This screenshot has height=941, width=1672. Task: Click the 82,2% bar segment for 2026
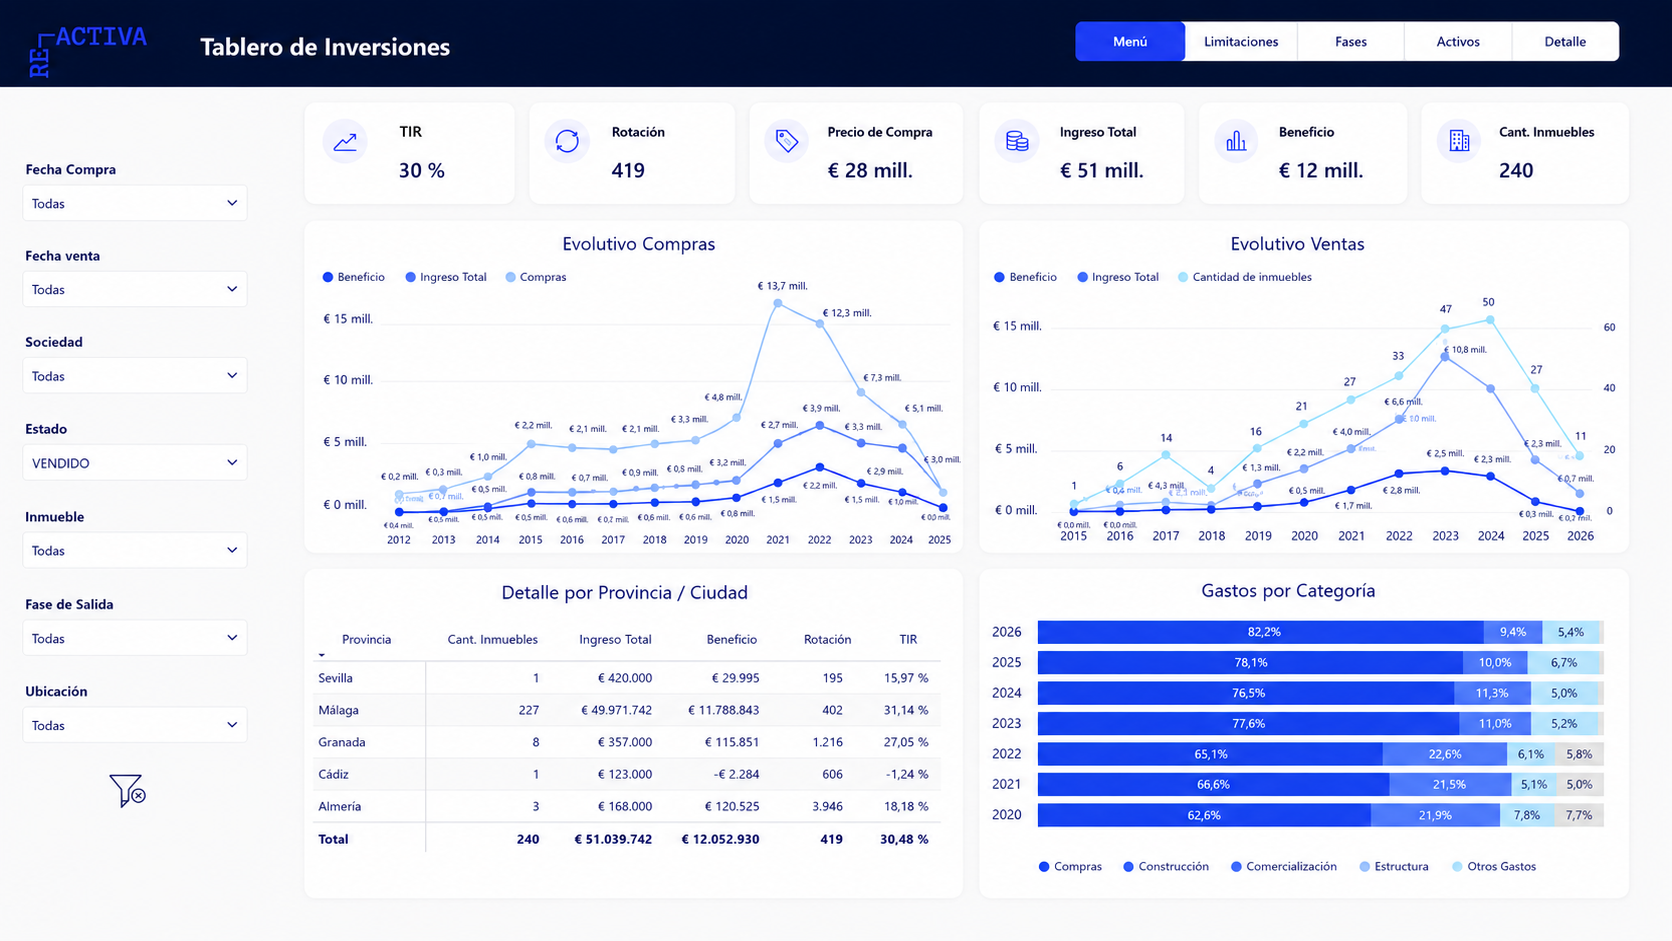click(1261, 632)
